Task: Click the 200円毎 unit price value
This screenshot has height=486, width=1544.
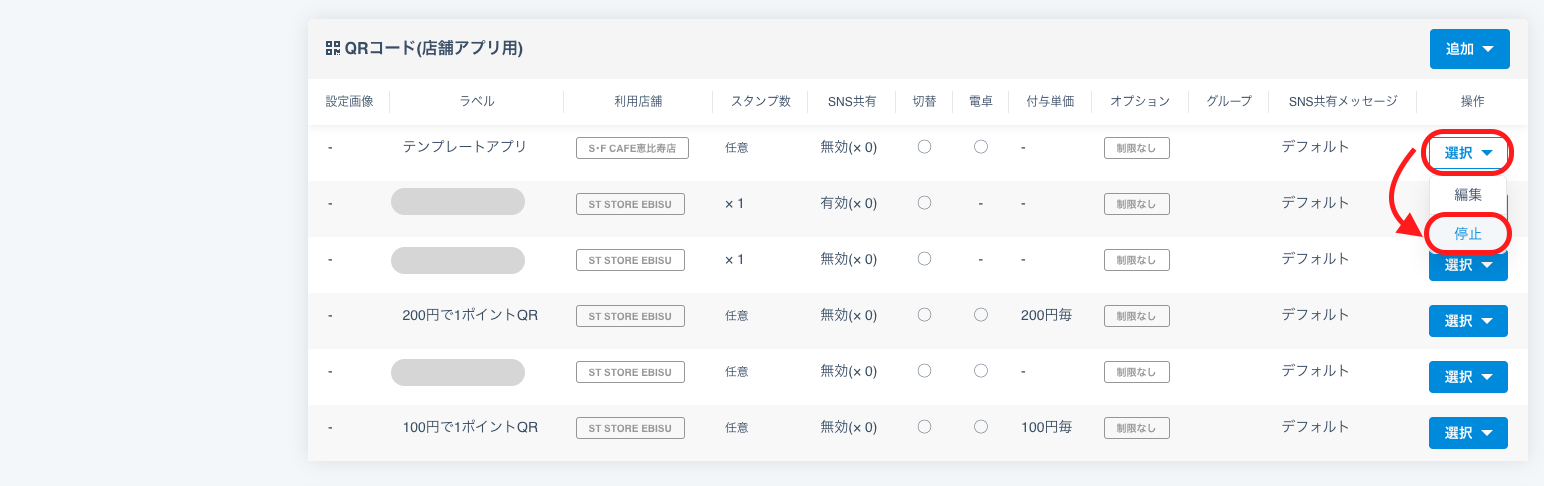Action: [x=1046, y=315]
